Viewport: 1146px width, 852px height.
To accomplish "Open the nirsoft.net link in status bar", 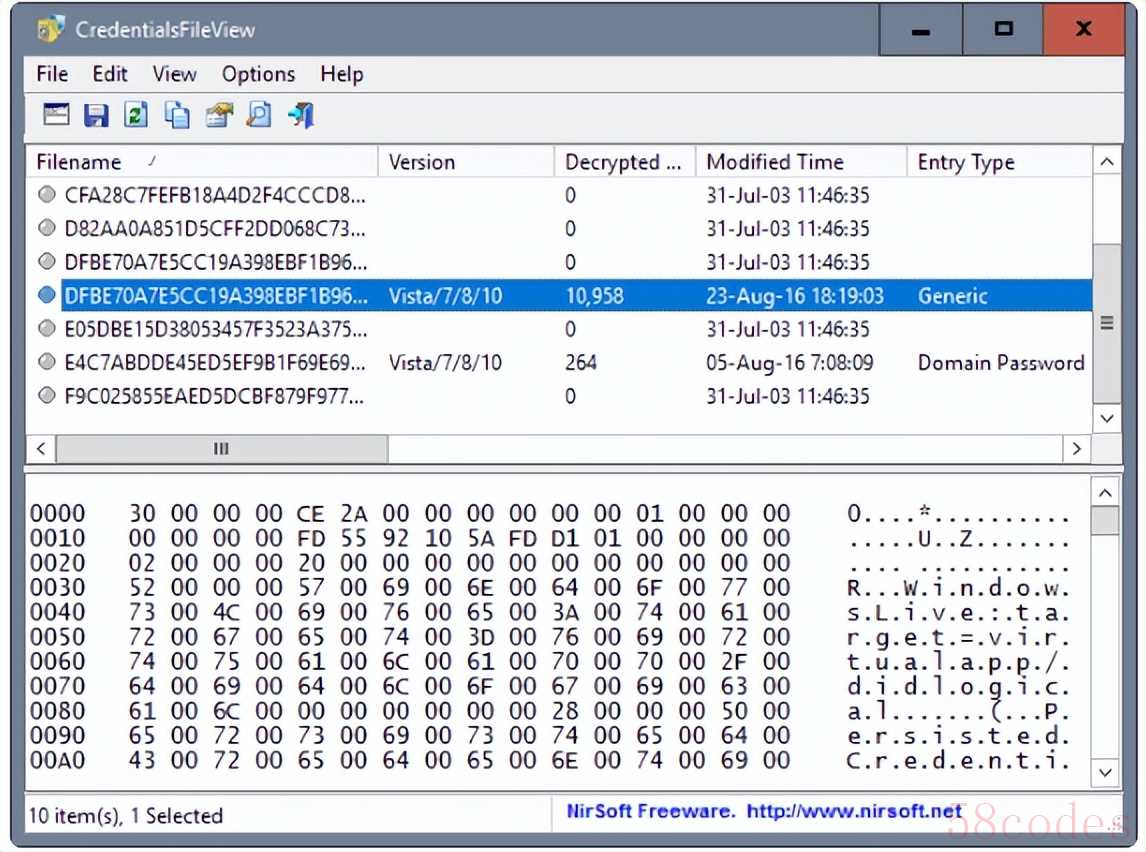I will click(855, 812).
